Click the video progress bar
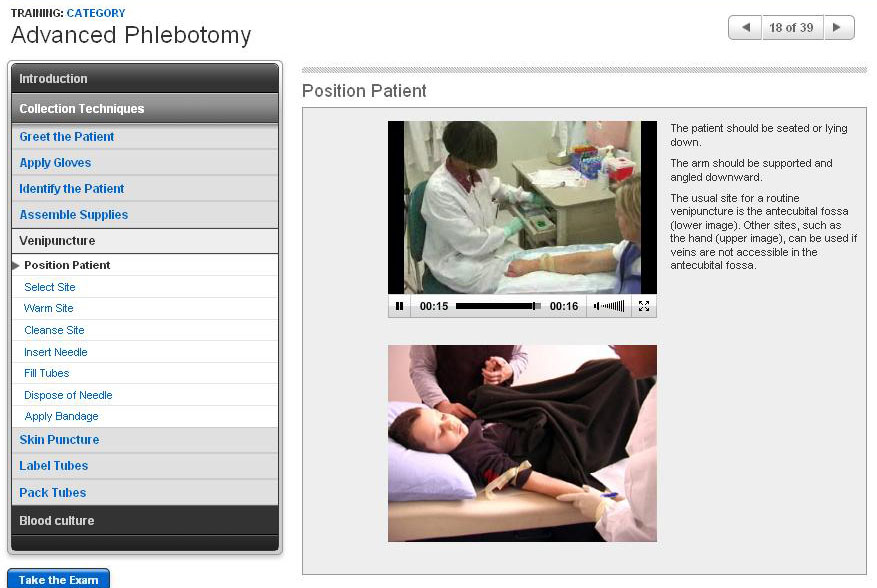This screenshot has width=877, height=588. (498, 306)
